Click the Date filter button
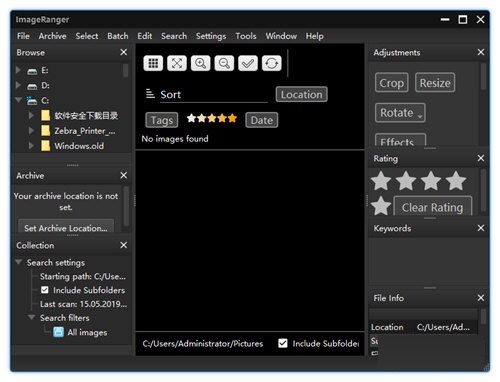This screenshot has height=382, width=500. (x=262, y=120)
